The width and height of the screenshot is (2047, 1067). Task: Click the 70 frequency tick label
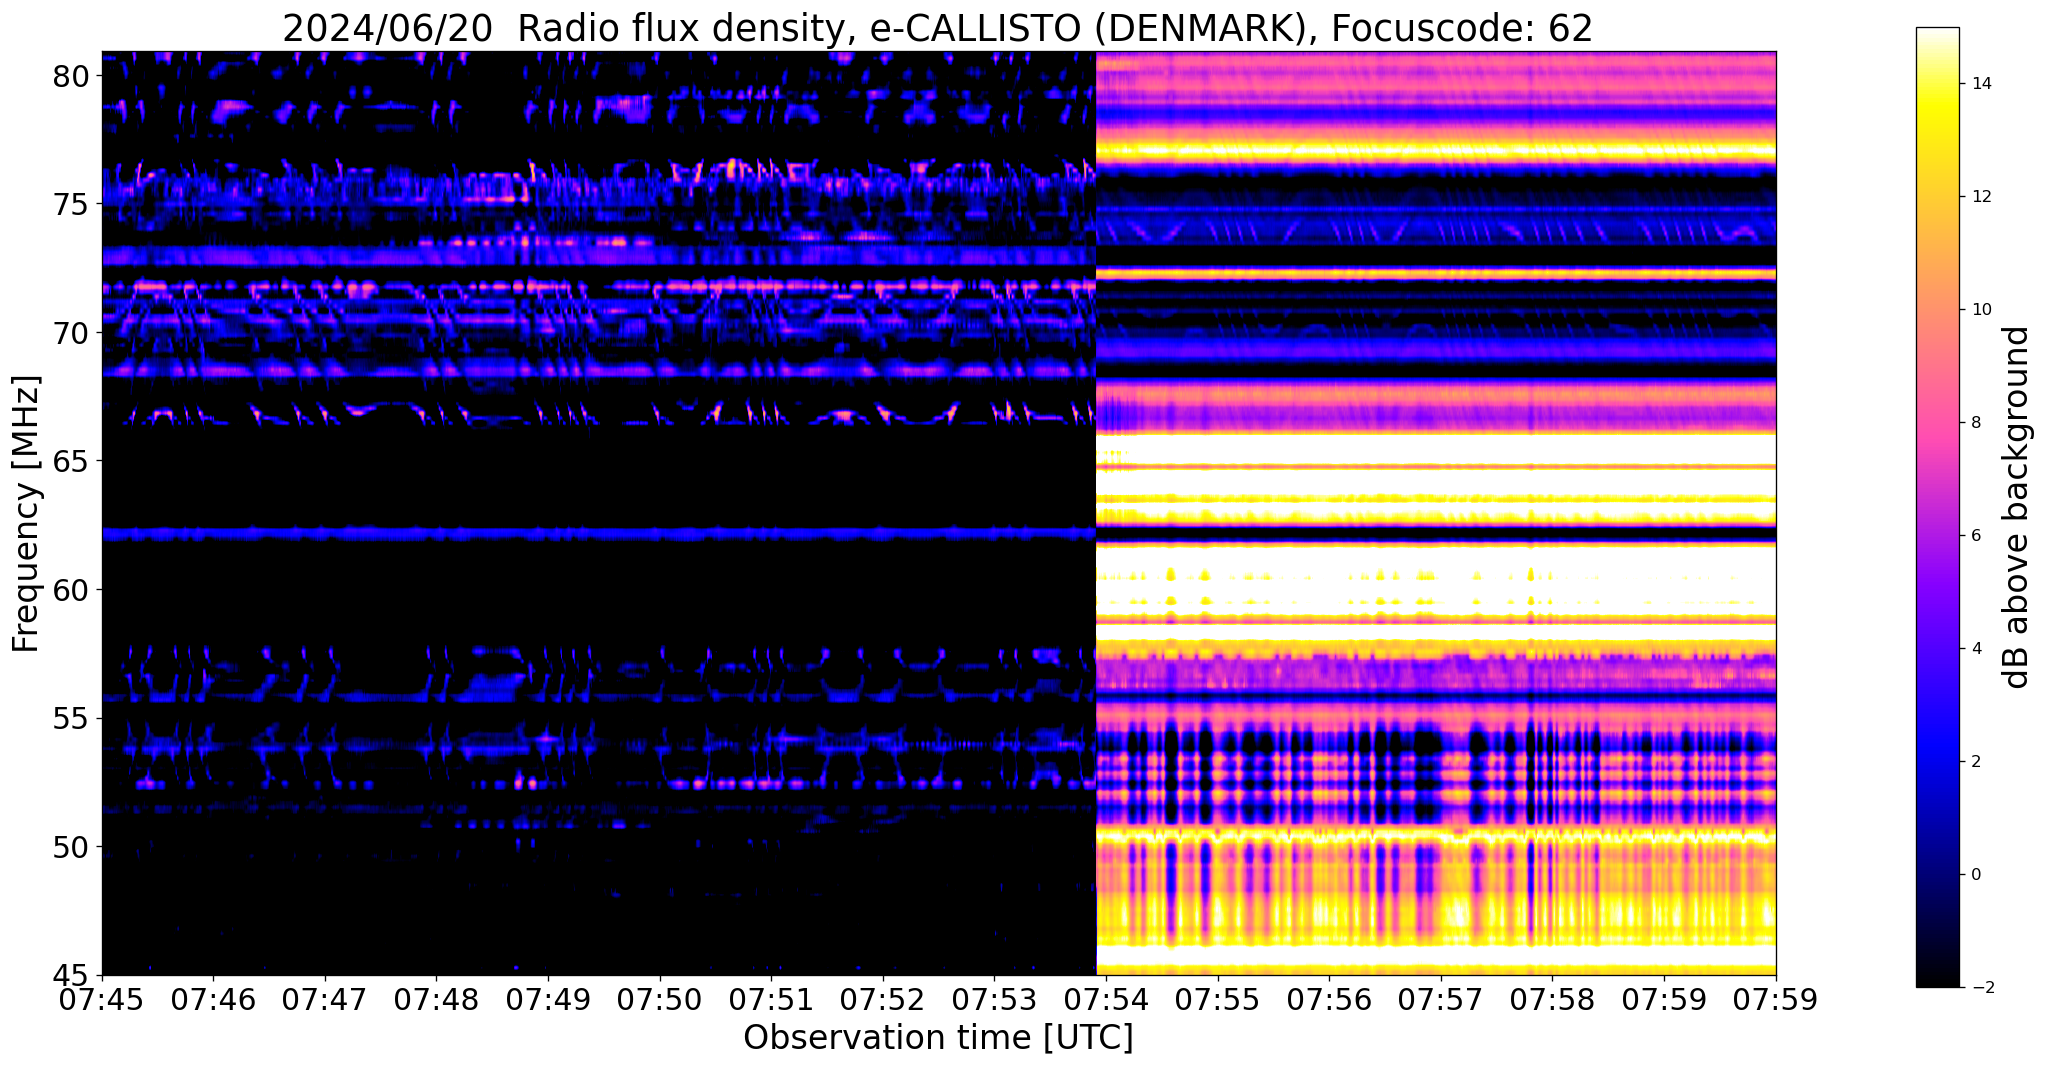pyautogui.click(x=71, y=333)
